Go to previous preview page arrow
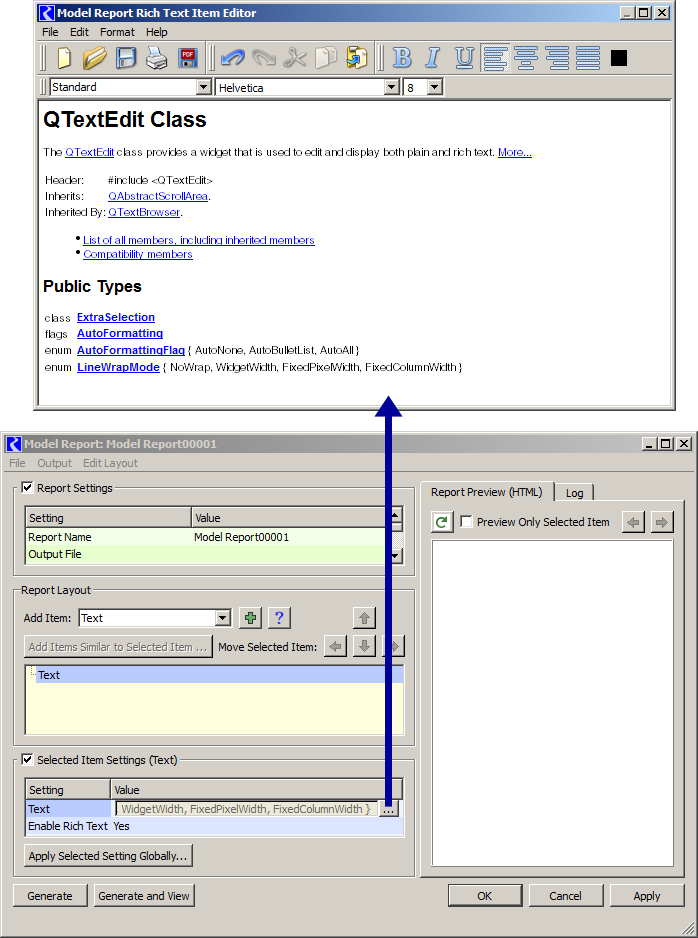Viewport: 698px width, 938px height. 633,522
